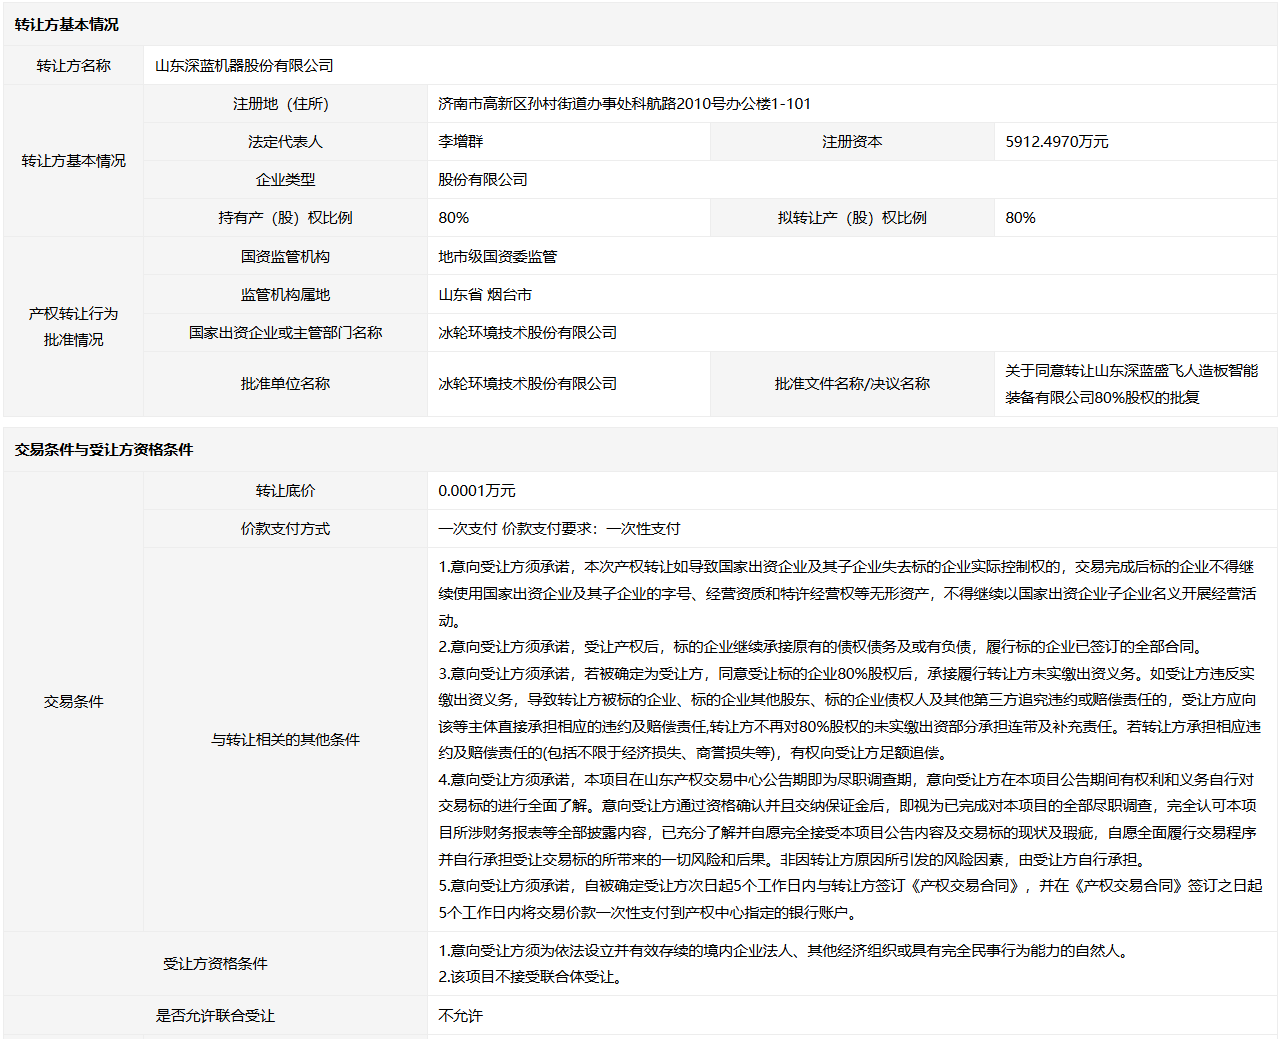Screen dimensions: 1281x1039
Task: Click the 拟转让产（股）权比例 label
Action: [x=852, y=217]
